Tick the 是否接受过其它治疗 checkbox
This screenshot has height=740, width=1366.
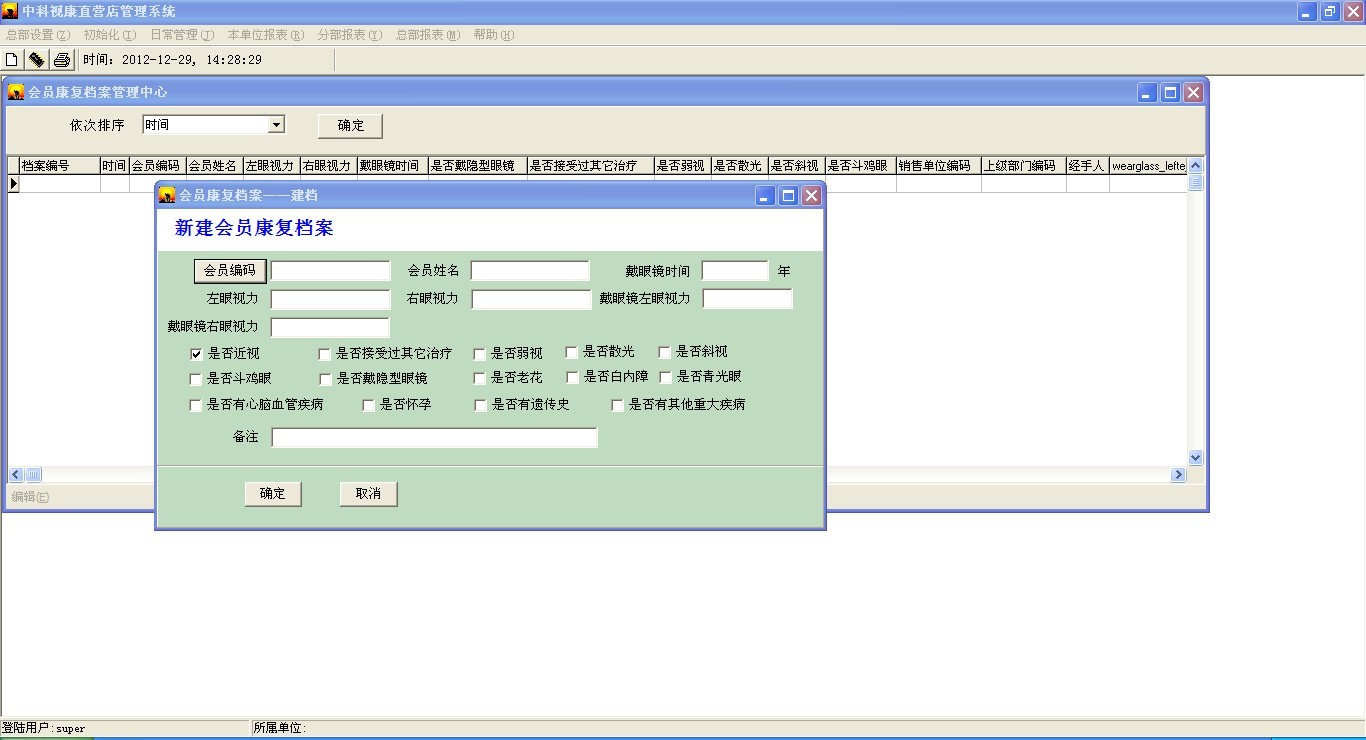tap(324, 354)
